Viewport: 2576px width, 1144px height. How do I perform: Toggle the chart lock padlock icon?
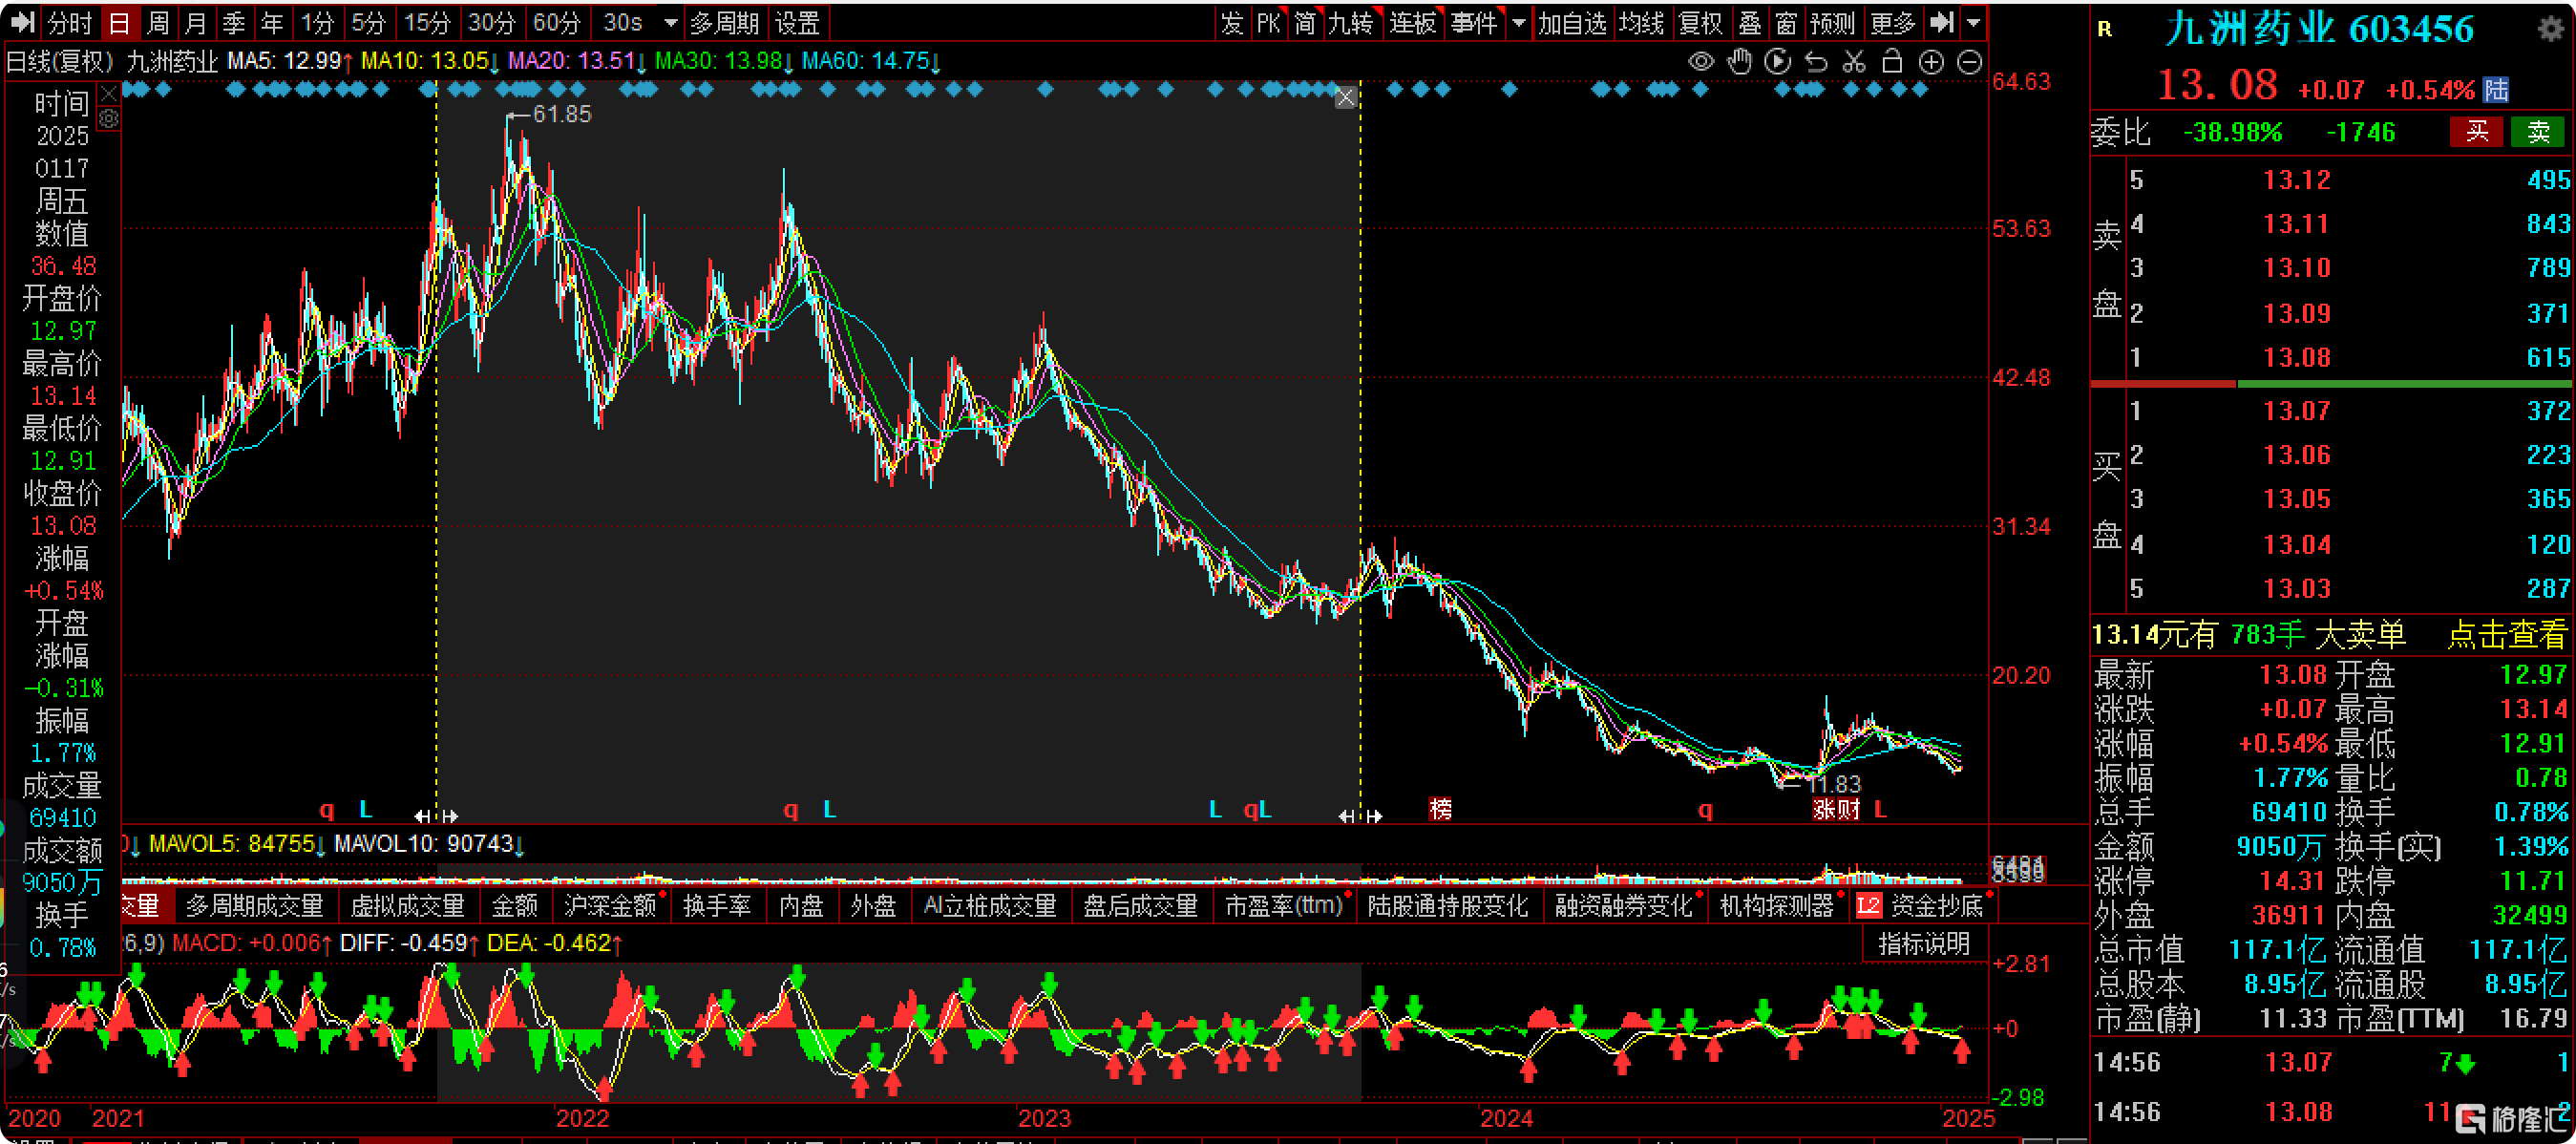point(1891,62)
